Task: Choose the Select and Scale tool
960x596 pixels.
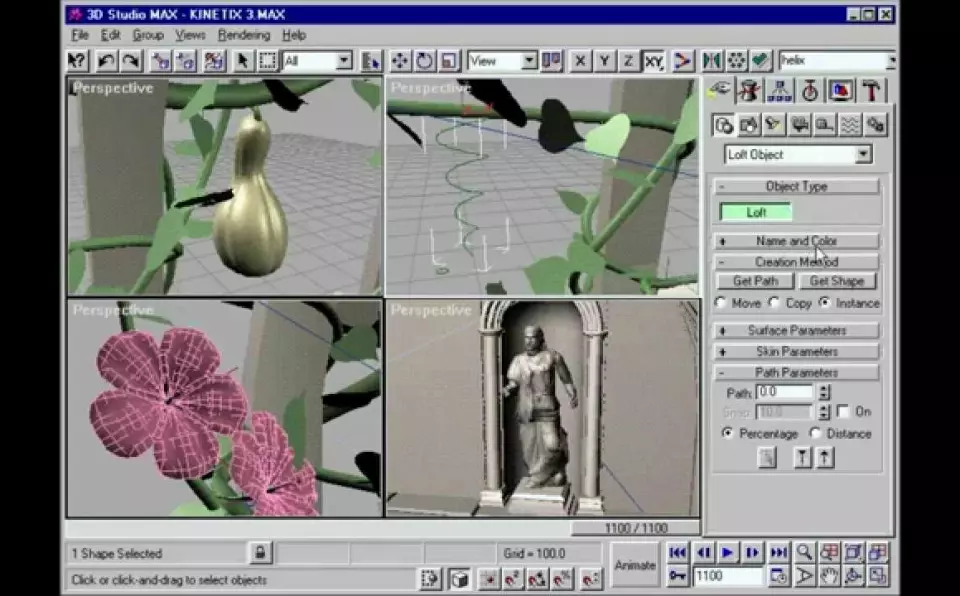Action: click(x=449, y=61)
